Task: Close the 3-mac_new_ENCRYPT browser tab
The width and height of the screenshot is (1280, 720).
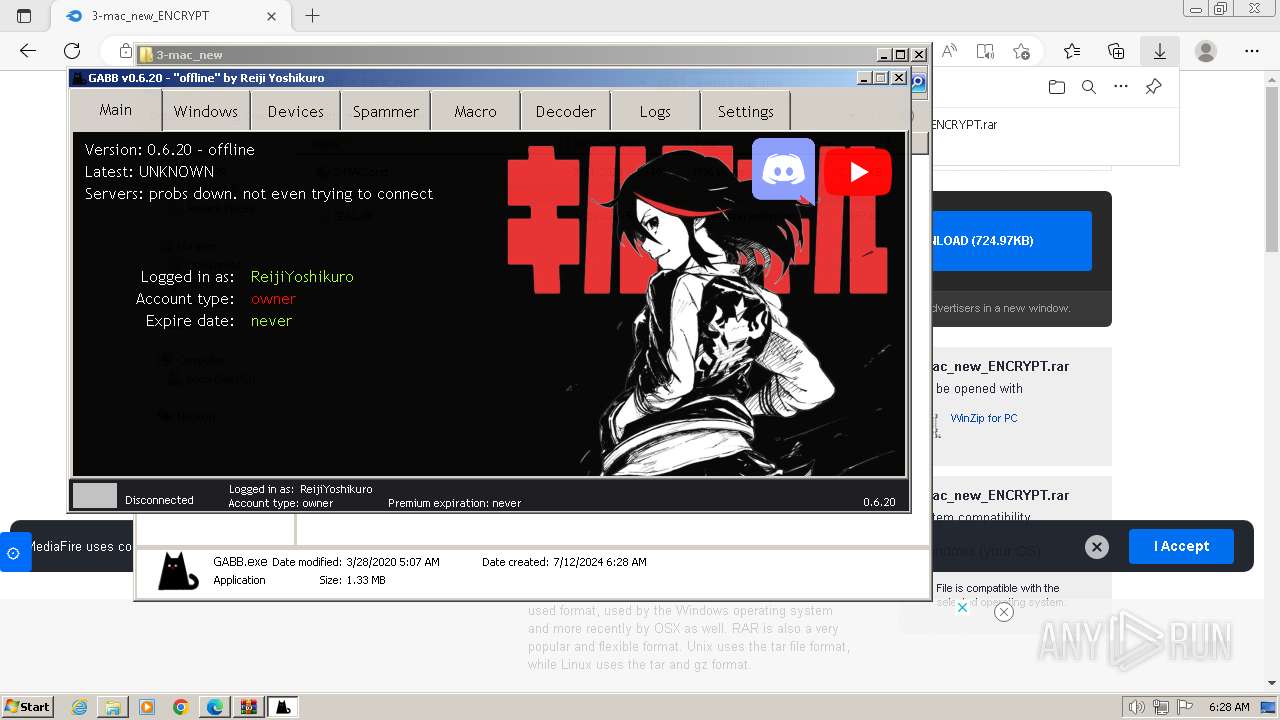Action: coord(272,16)
